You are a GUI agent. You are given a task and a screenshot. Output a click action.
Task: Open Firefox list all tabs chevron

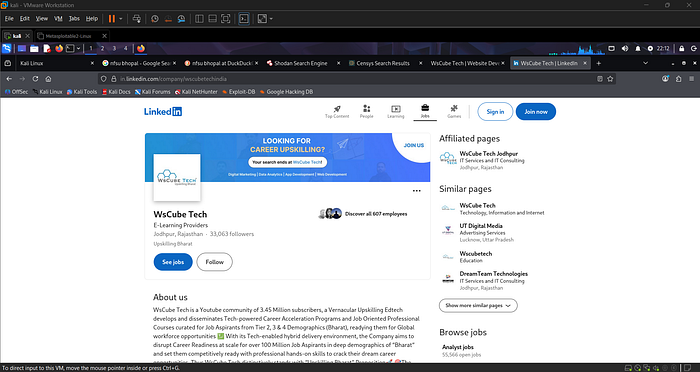646,63
